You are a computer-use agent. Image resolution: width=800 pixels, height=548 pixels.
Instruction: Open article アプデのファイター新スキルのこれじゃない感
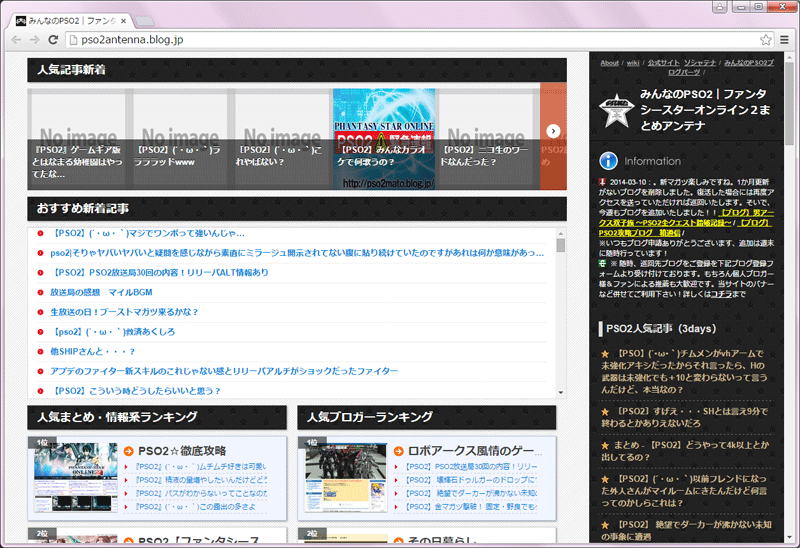(224, 371)
